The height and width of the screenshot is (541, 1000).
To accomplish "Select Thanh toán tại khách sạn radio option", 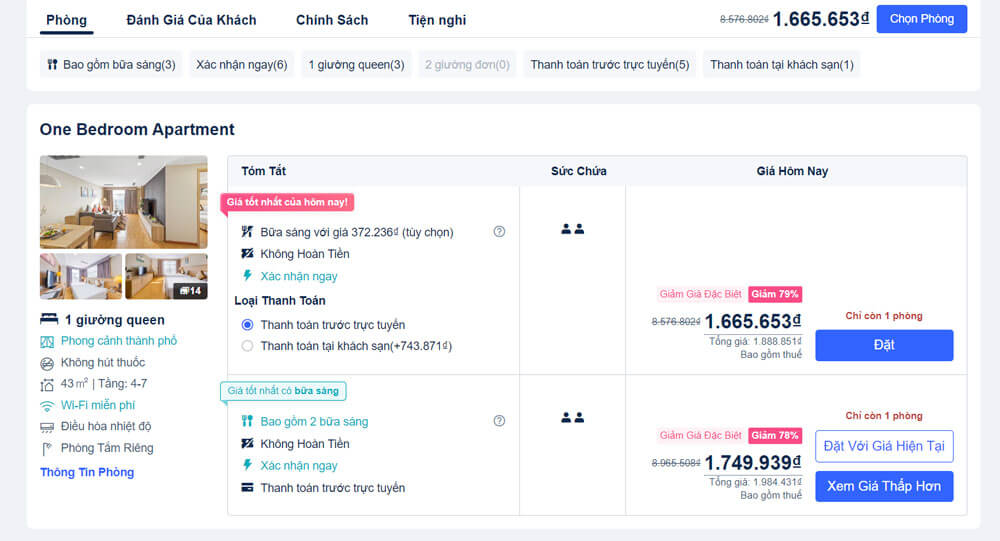I will coord(247,346).
